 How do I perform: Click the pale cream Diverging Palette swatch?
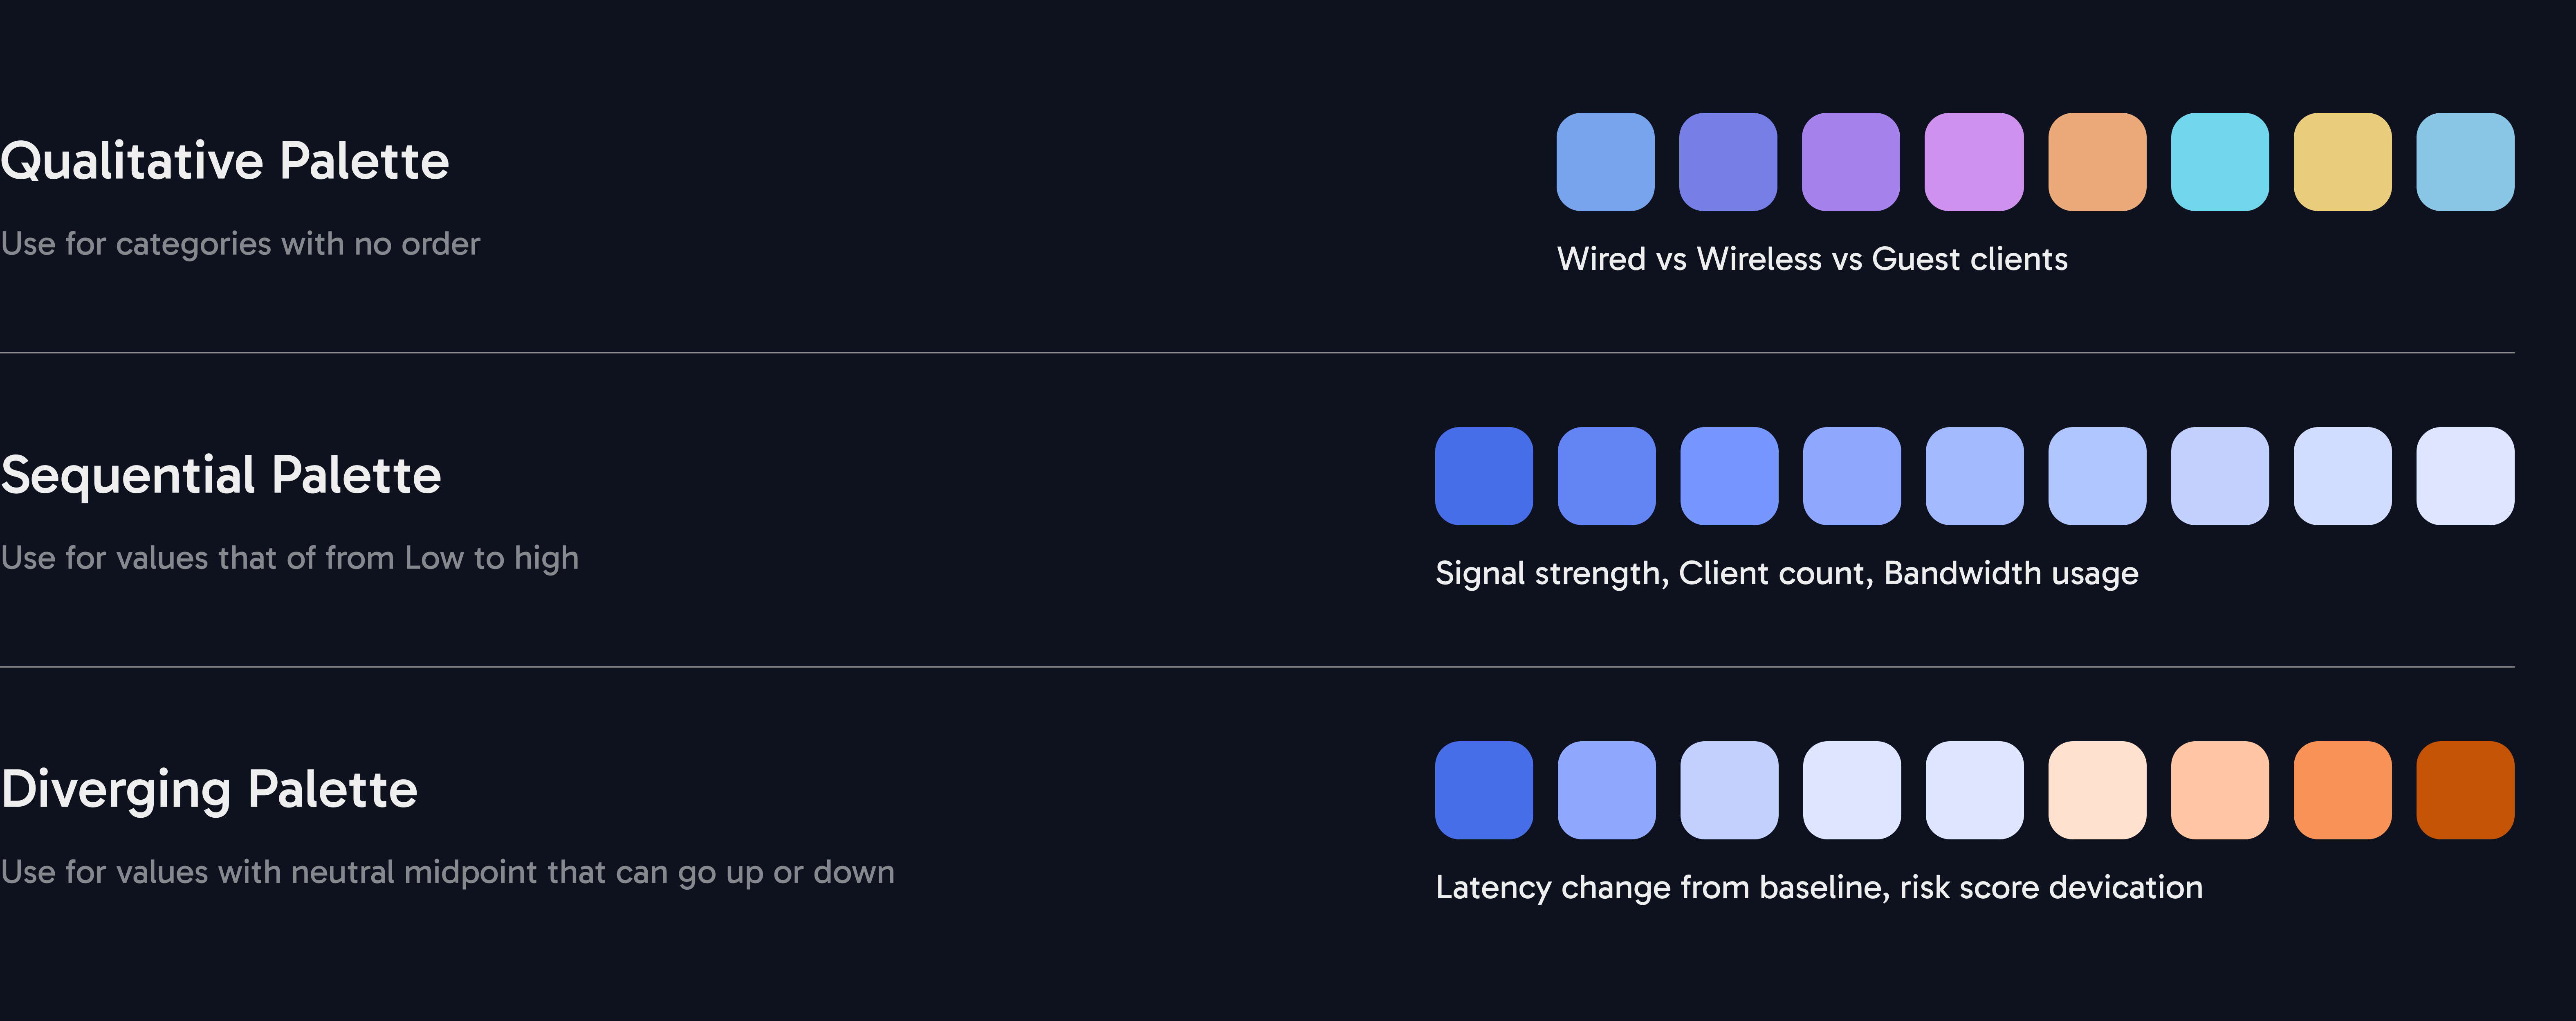coord(2097,790)
